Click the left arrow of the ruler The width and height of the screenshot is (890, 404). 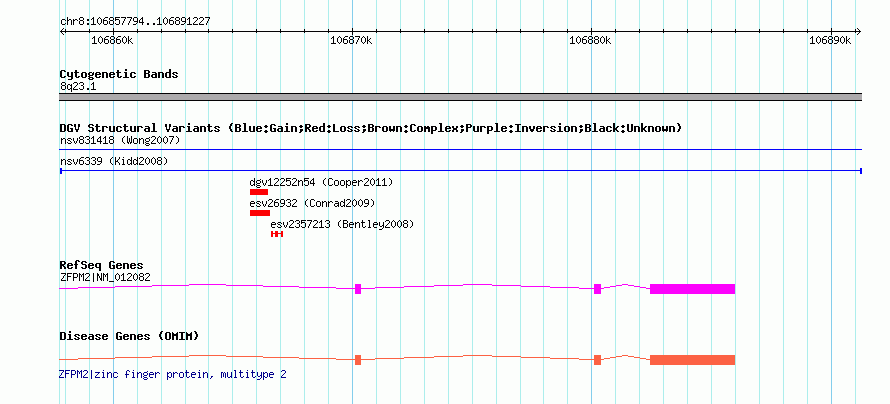(62, 31)
